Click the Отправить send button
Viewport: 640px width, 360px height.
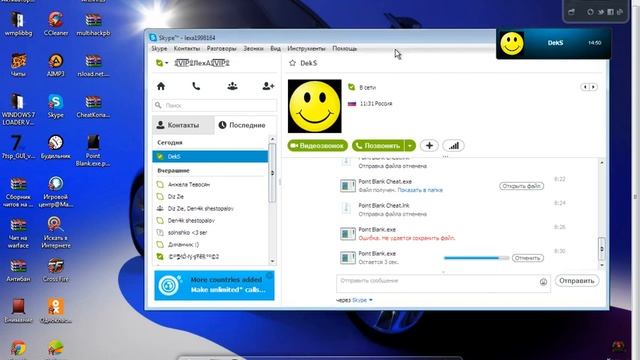(577, 281)
